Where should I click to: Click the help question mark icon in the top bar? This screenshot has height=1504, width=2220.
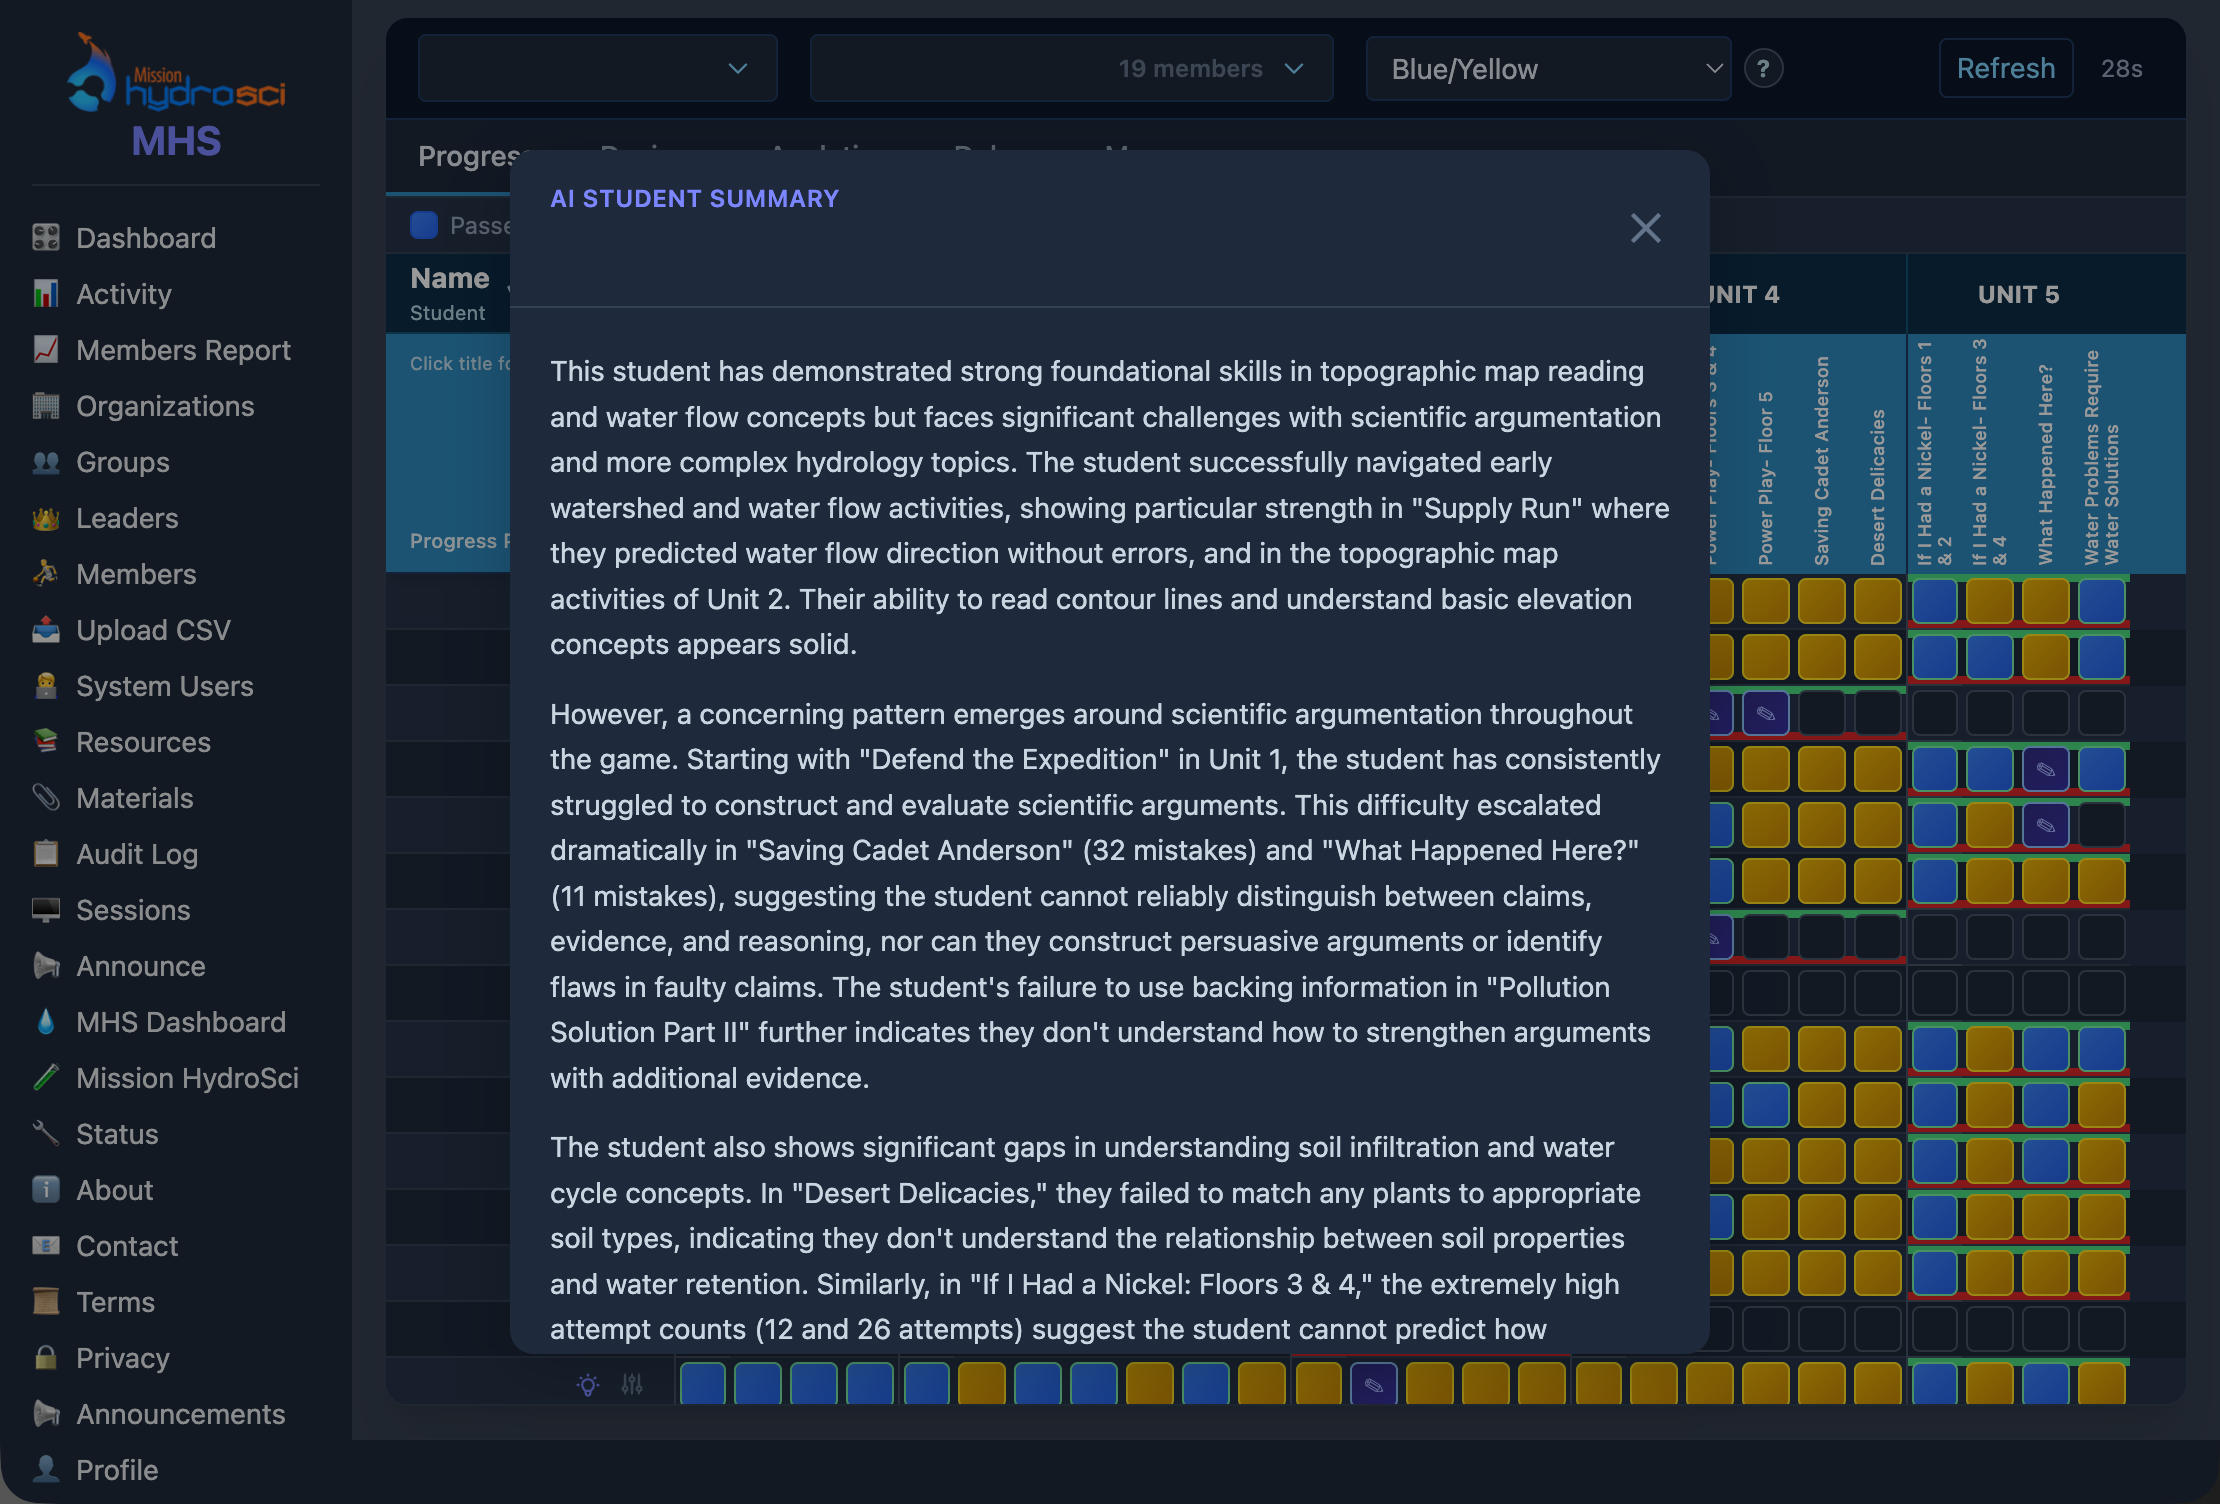pos(1764,68)
